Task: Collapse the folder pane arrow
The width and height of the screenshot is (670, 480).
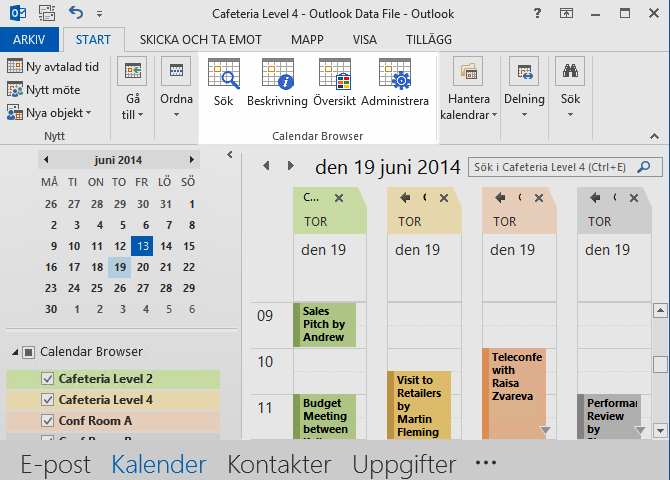Action: click(x=230, y=155)
